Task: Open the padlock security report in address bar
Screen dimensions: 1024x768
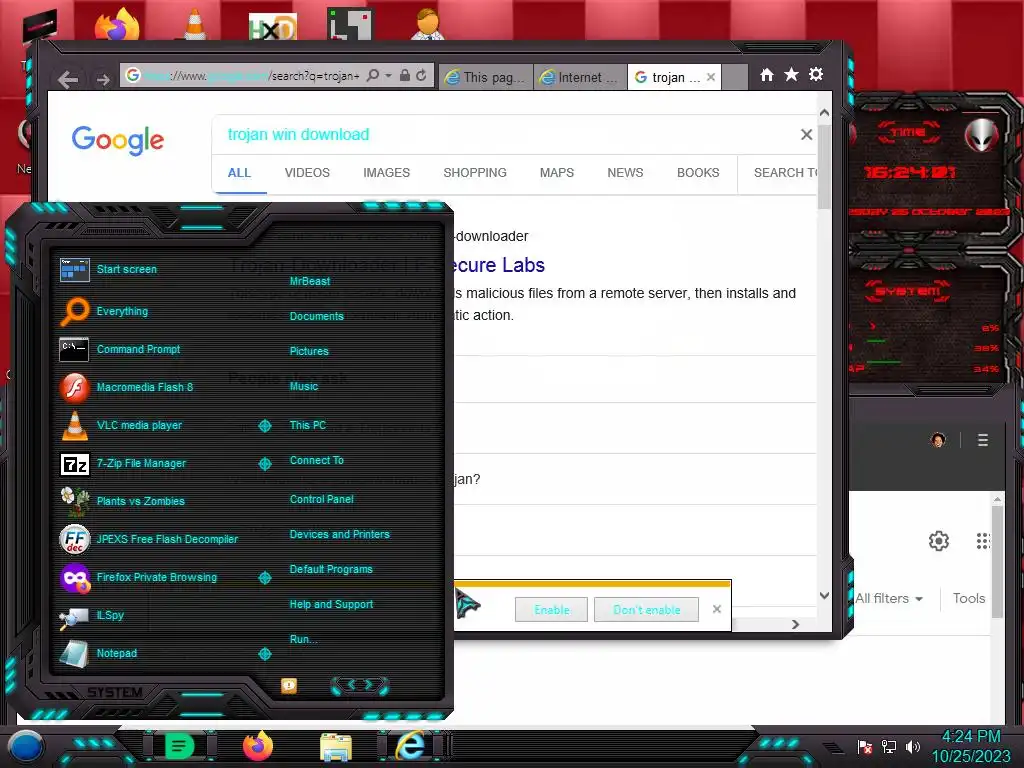Action: tap(405, 76)
